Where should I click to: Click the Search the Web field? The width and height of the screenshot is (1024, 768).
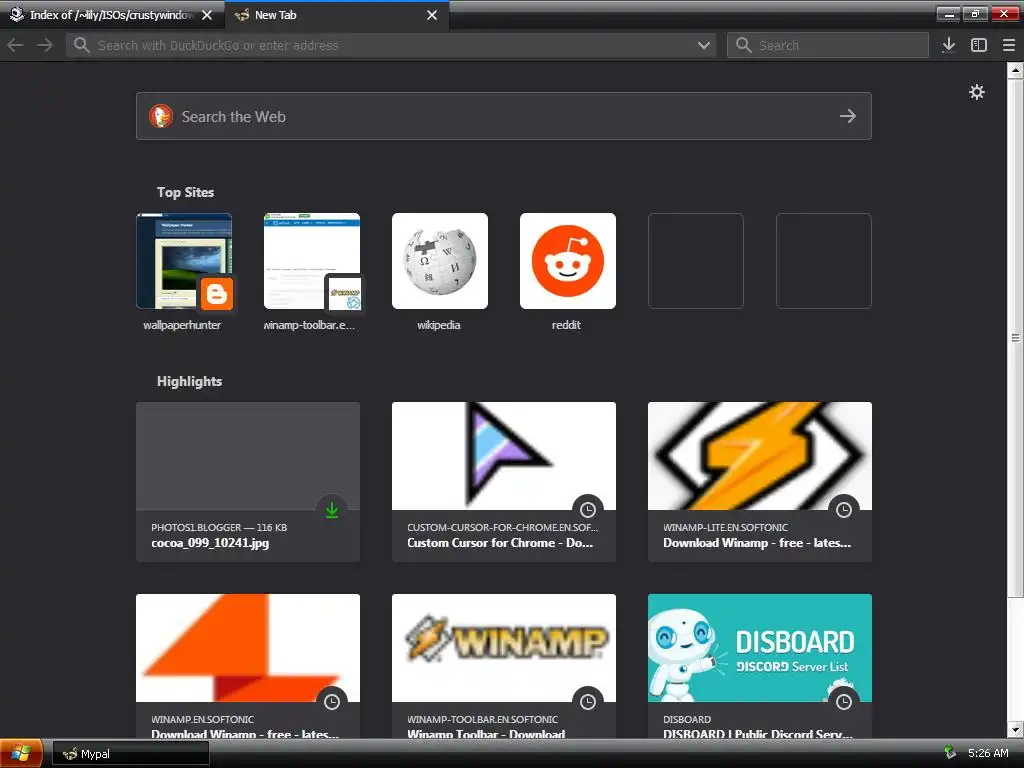(x=504, y=116)
